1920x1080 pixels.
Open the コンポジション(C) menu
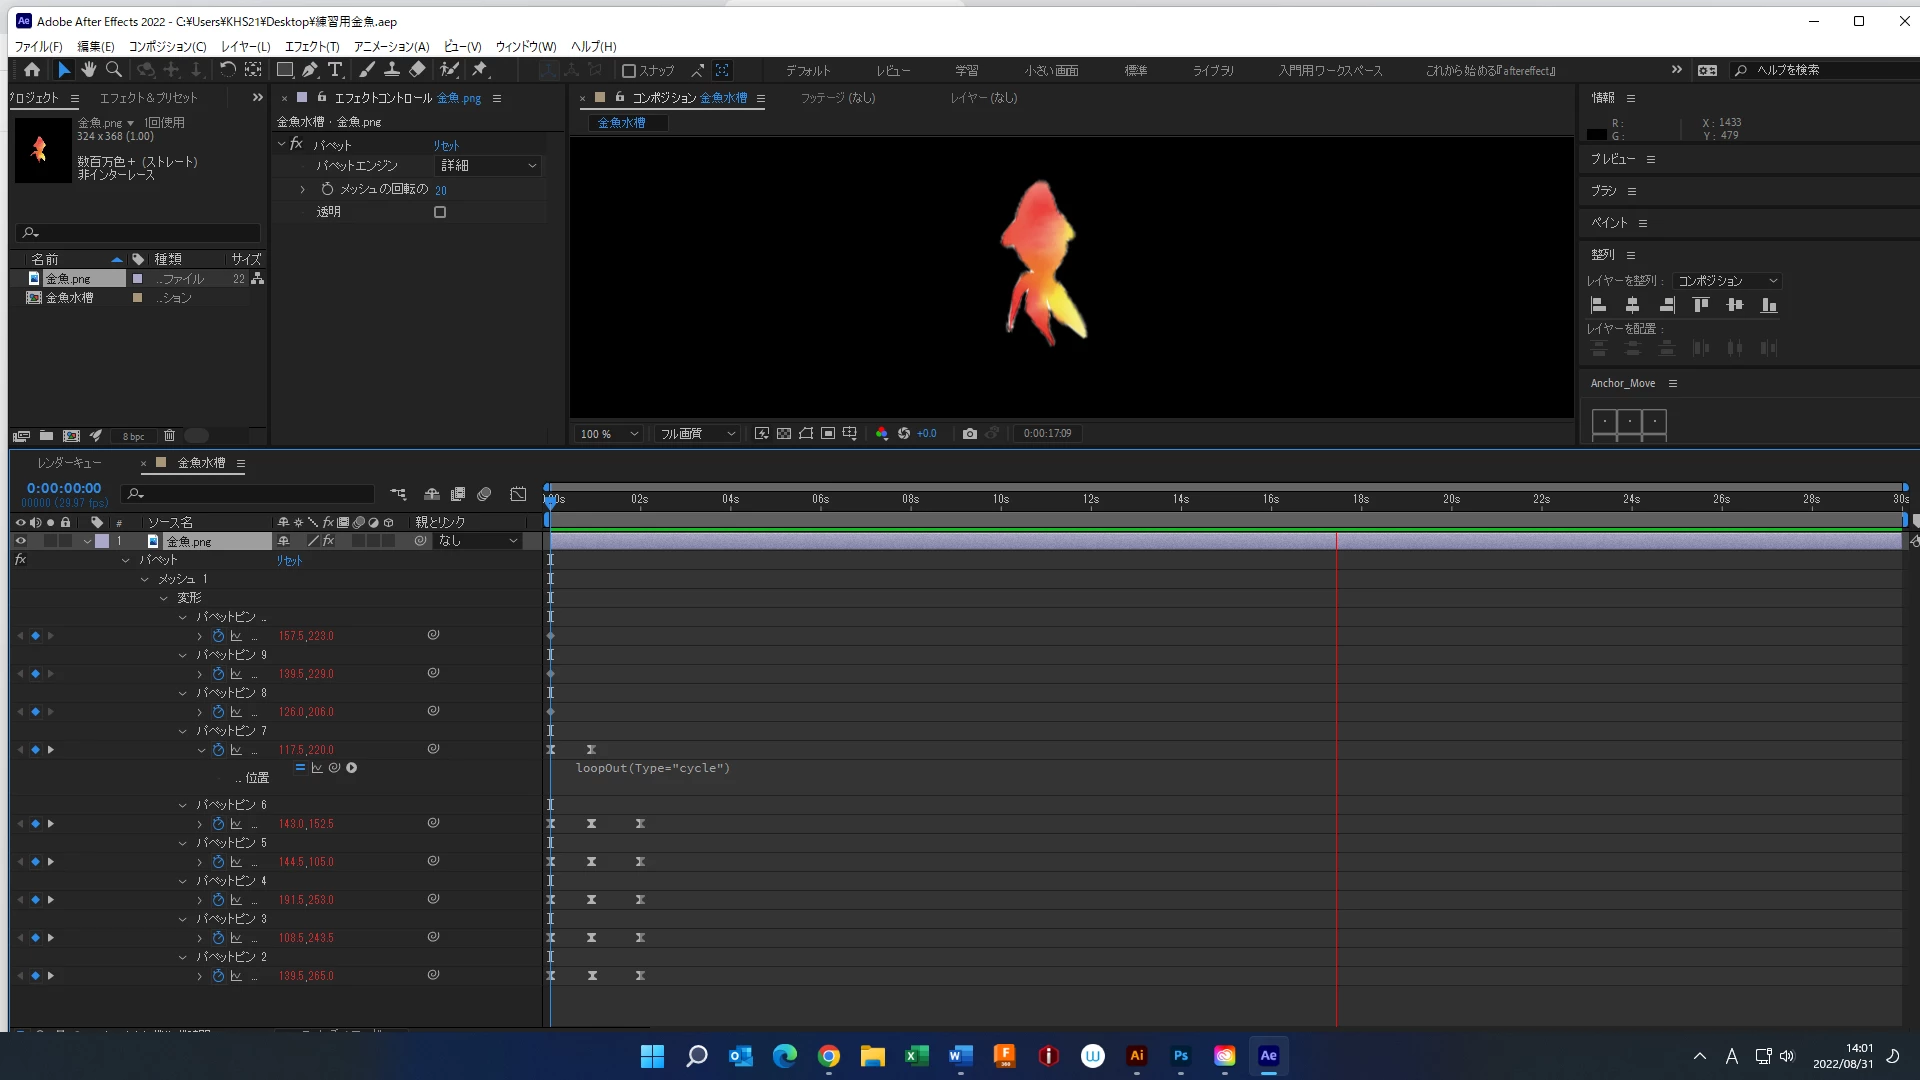(167, 46)
